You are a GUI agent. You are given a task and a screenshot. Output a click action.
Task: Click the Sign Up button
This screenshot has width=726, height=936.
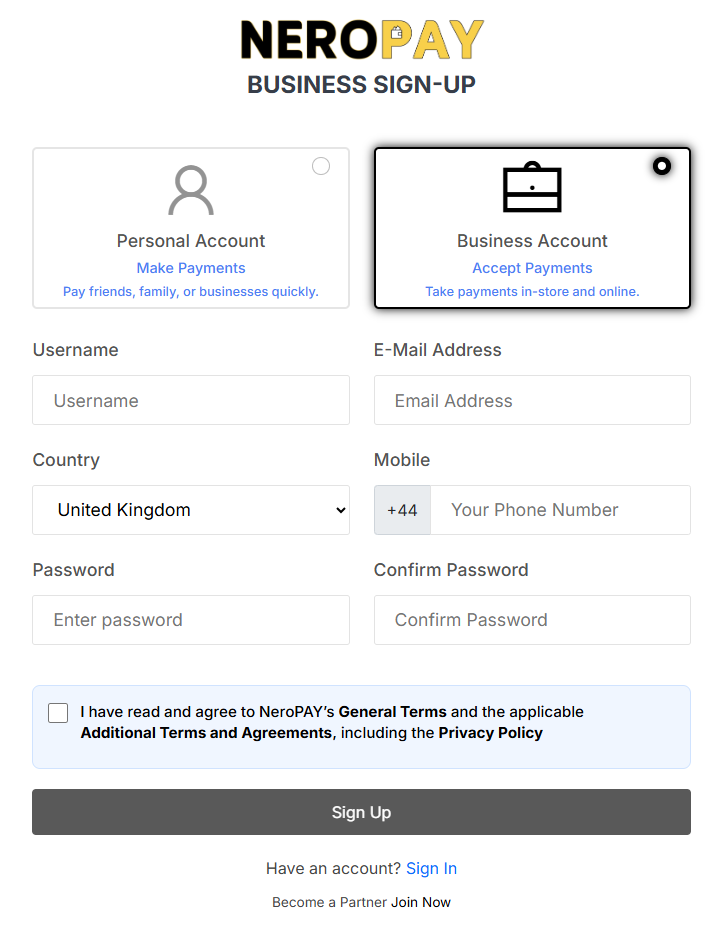tap(361, 811)
